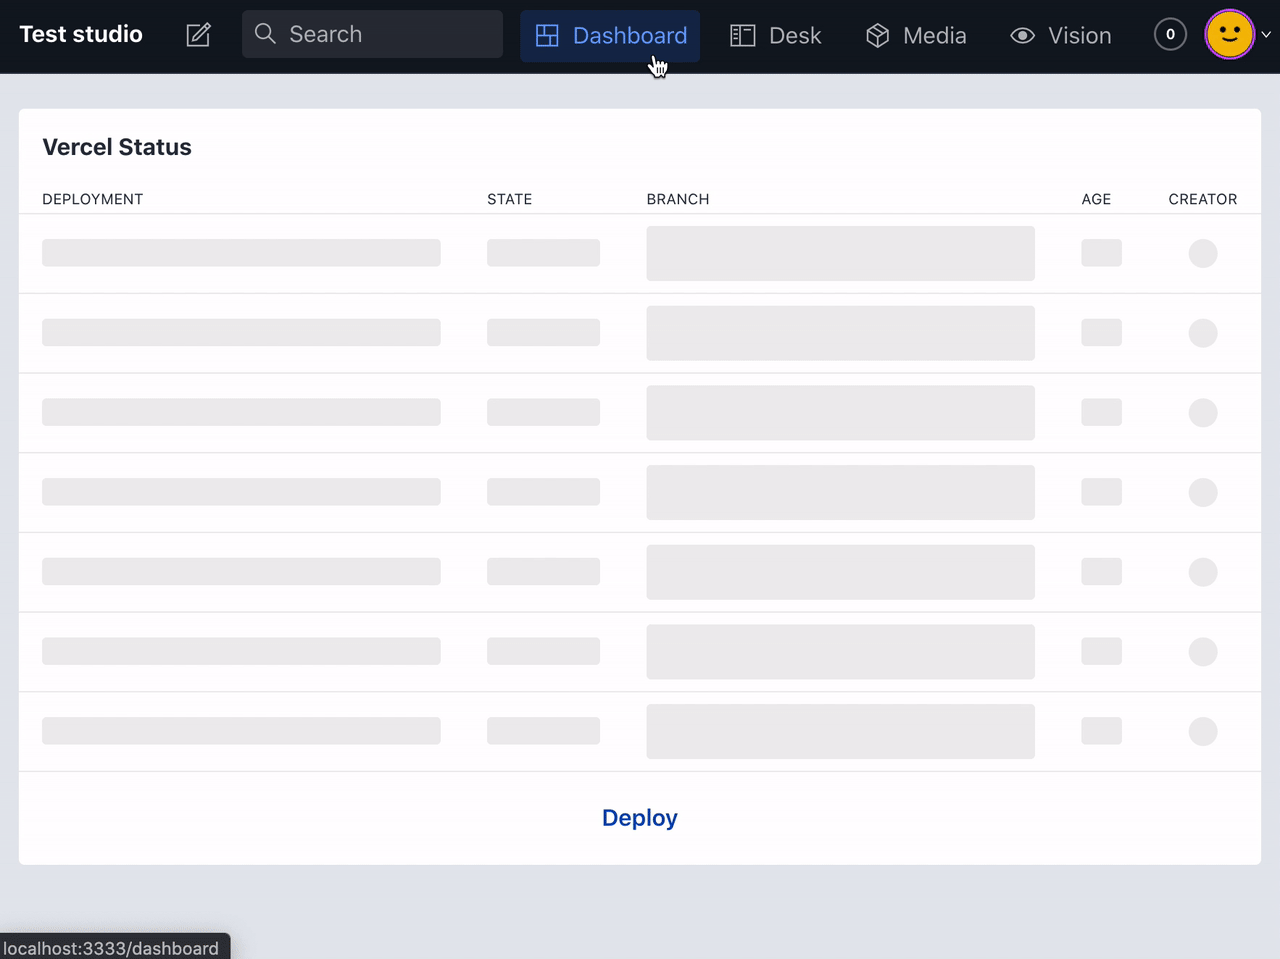Viewport: 1280px width, 959px height.
Task: Click the Vercel Status heading
Action: 117,147
